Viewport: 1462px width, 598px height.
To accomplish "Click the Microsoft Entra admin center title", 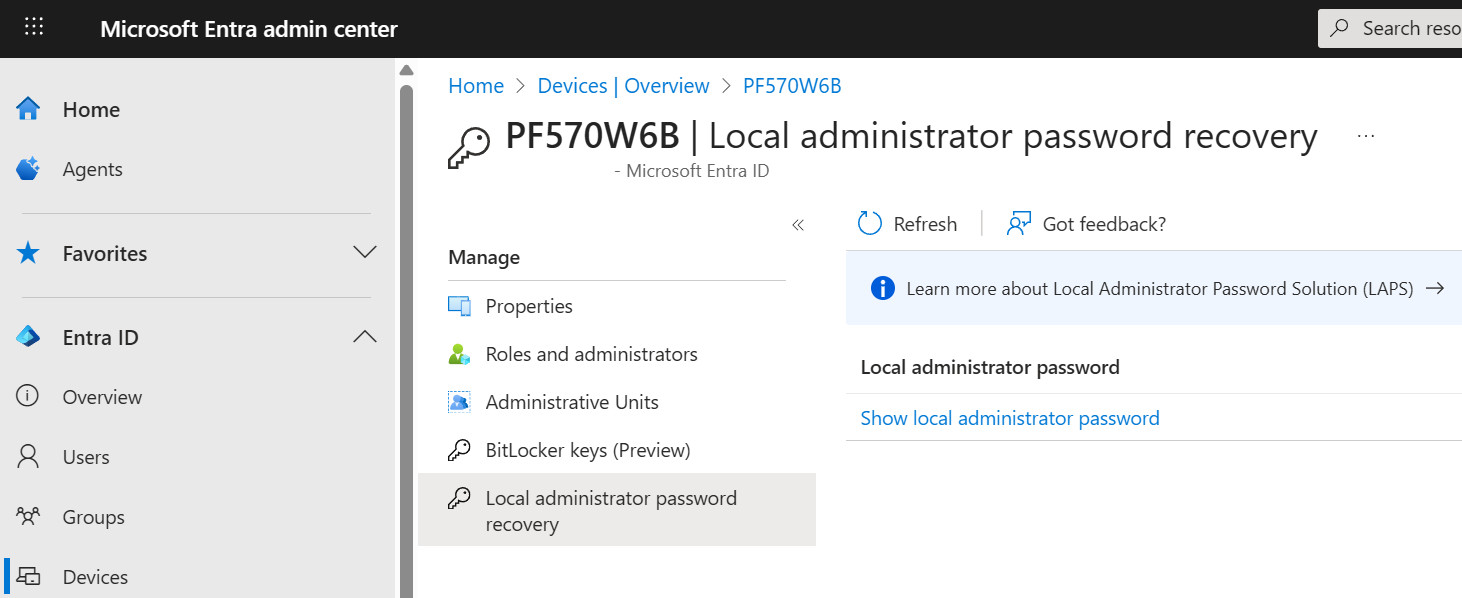I will pos(249,29).
